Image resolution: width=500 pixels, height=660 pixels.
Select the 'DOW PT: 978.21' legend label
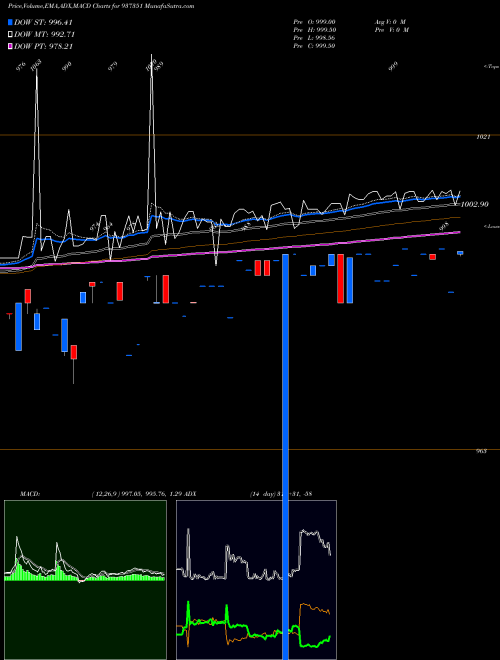point(44,47)
